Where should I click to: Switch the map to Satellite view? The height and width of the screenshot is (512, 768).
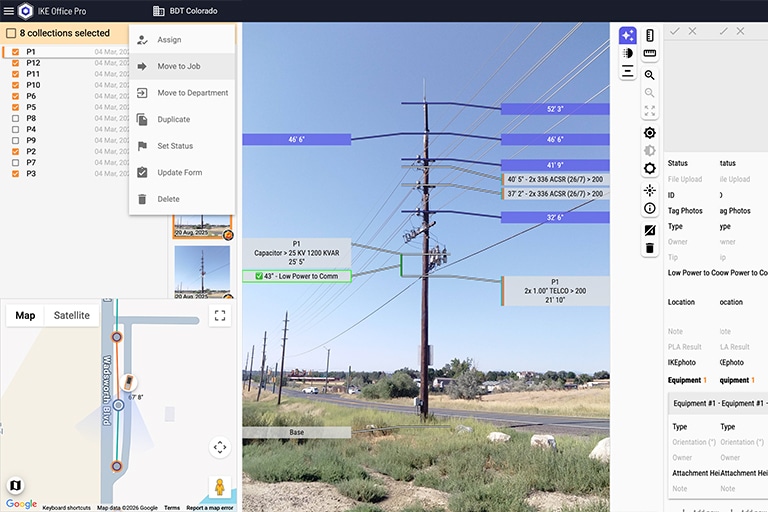[x=72, y=316]
